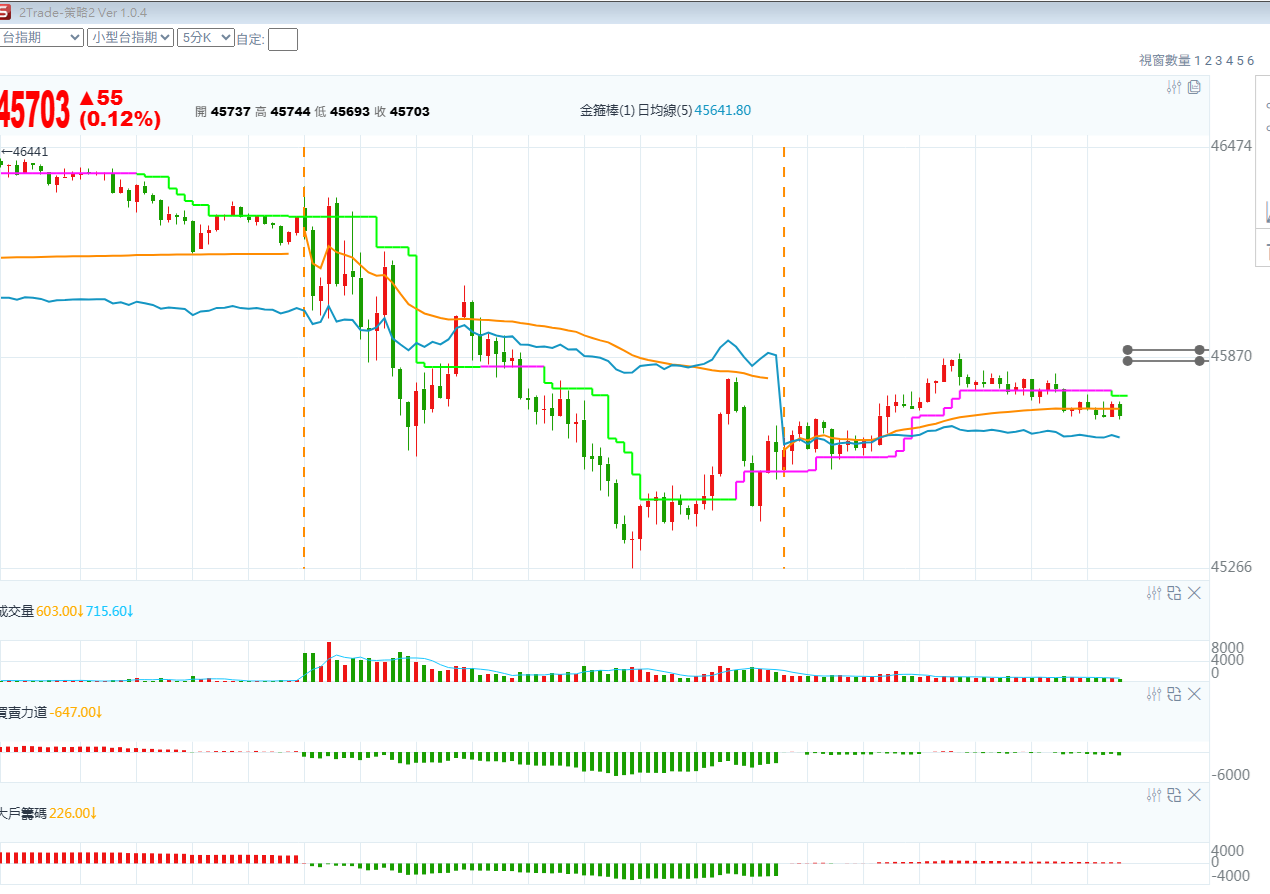Set window count to 2
Viewport: 1270px width, 894px height.
tap(1207, 61)
